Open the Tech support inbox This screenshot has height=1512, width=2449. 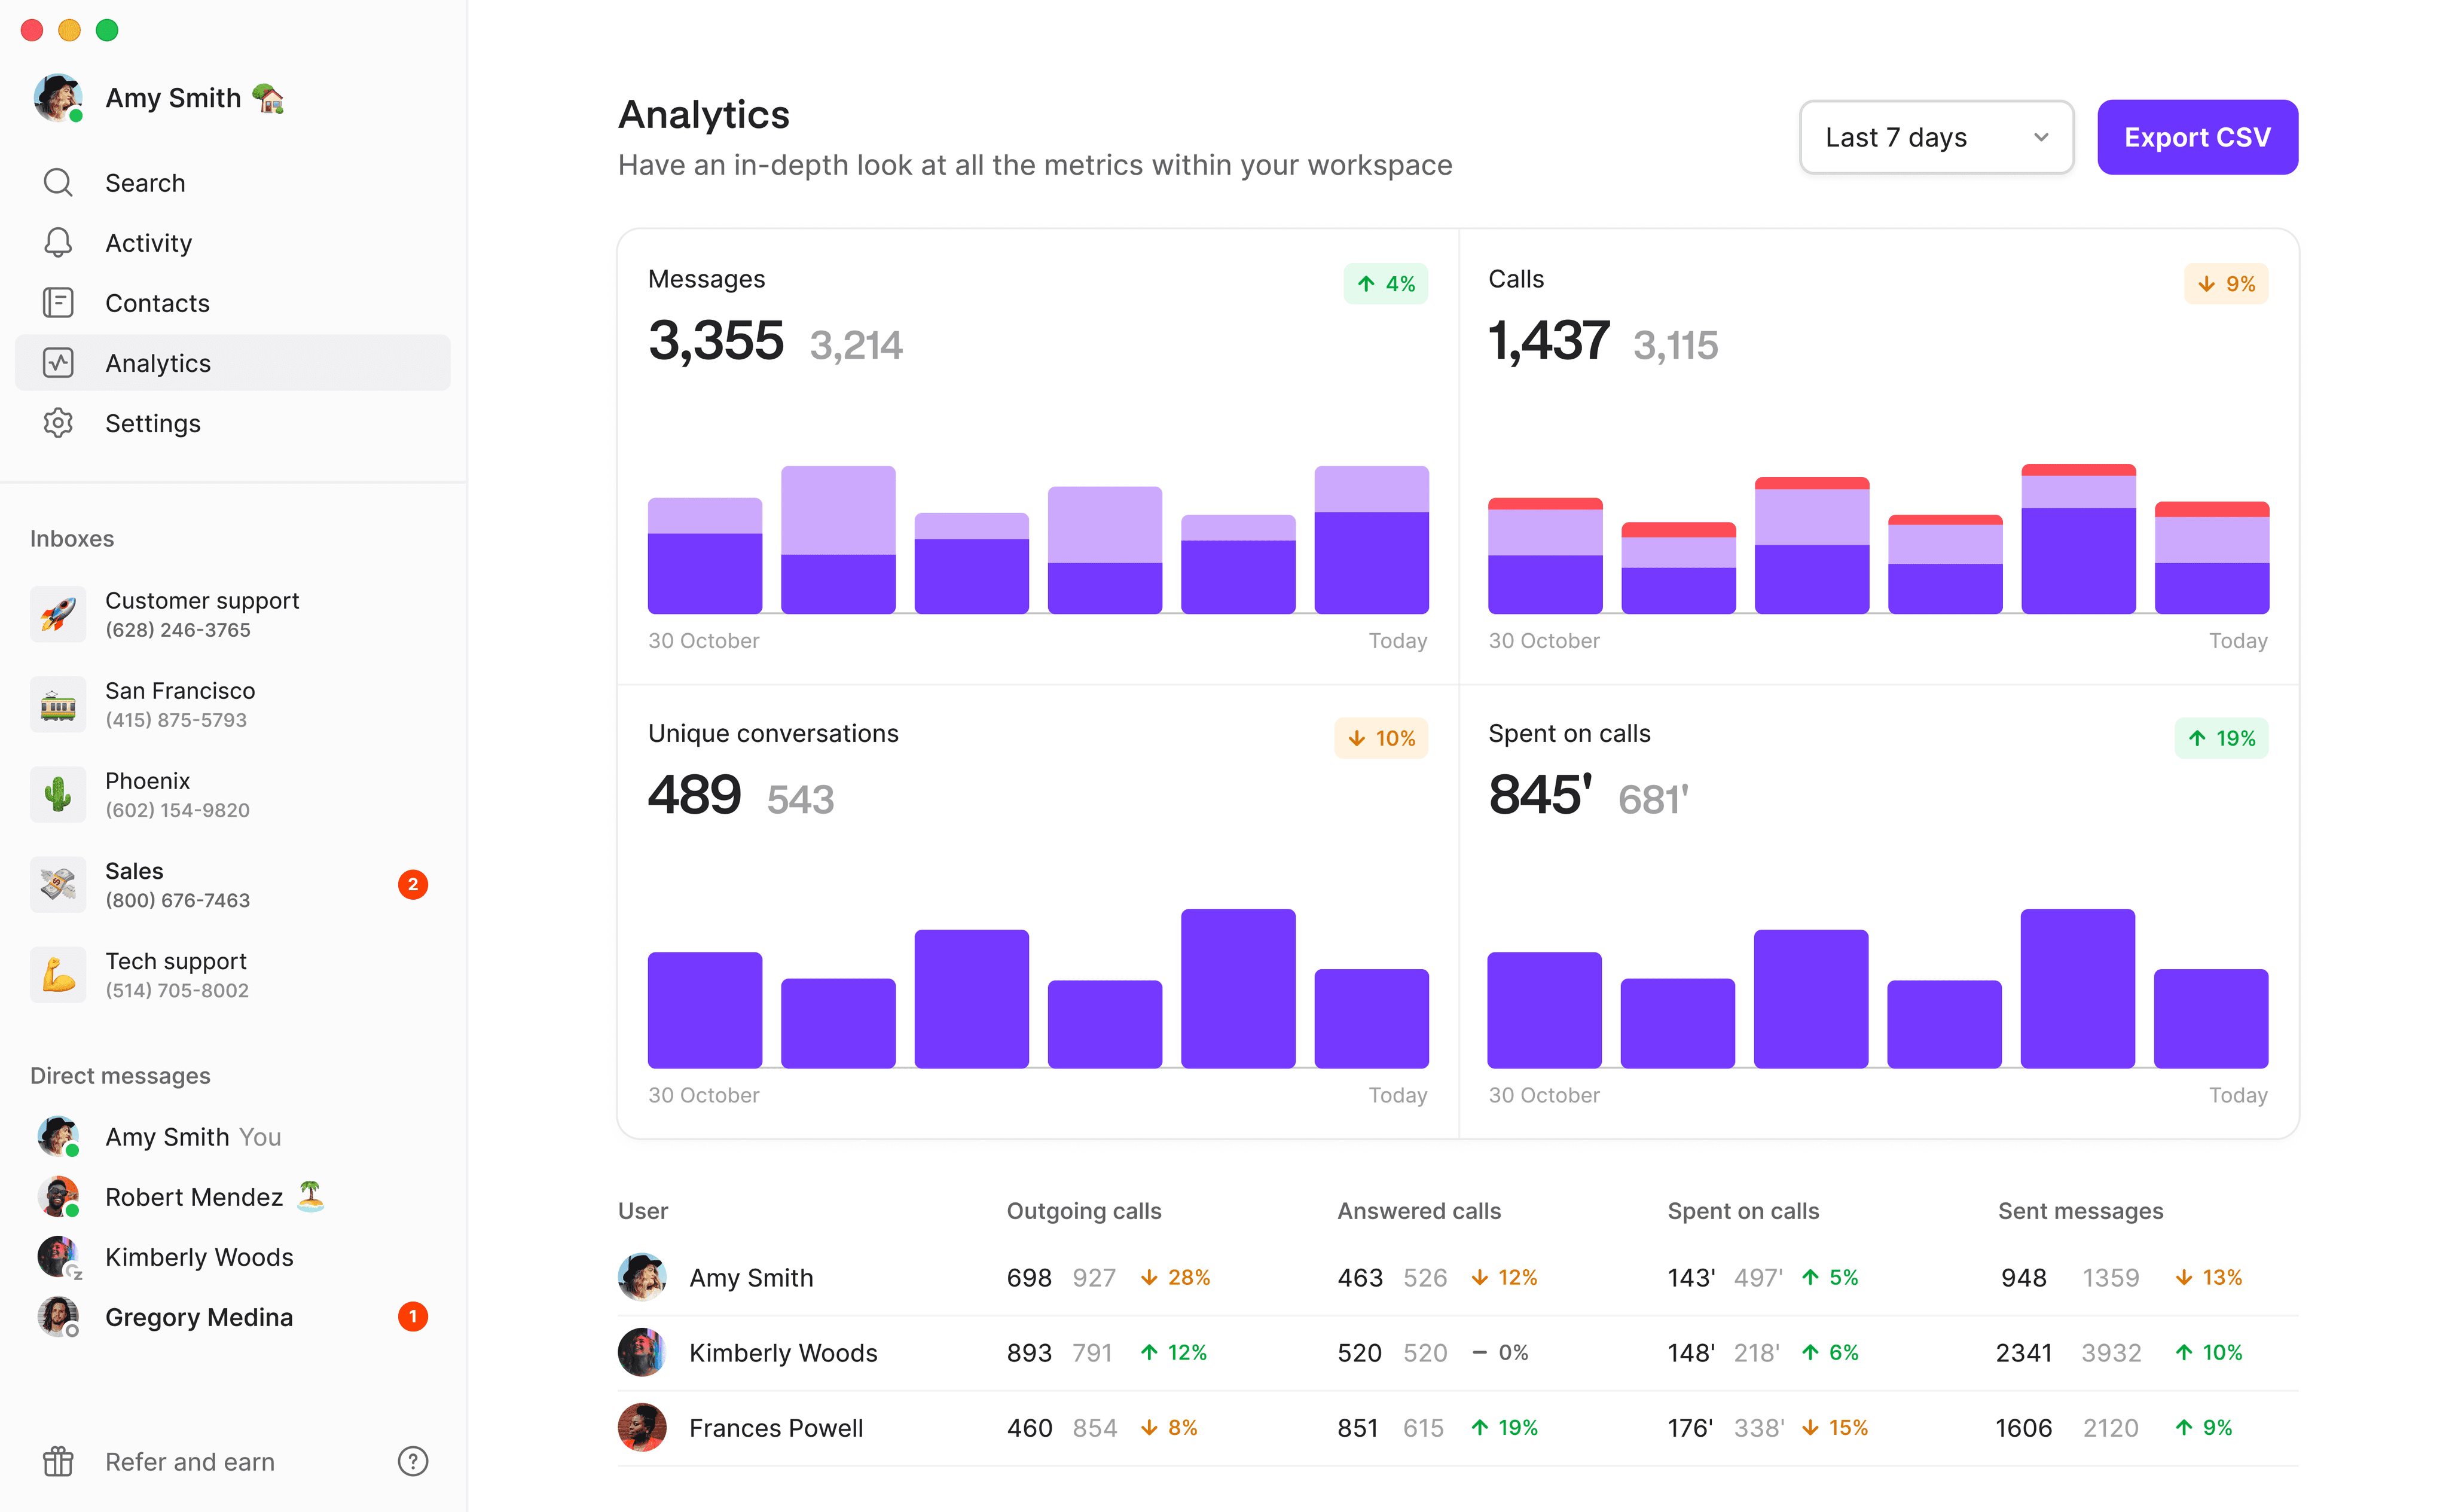pyautogui.click(x=176, y=974)
